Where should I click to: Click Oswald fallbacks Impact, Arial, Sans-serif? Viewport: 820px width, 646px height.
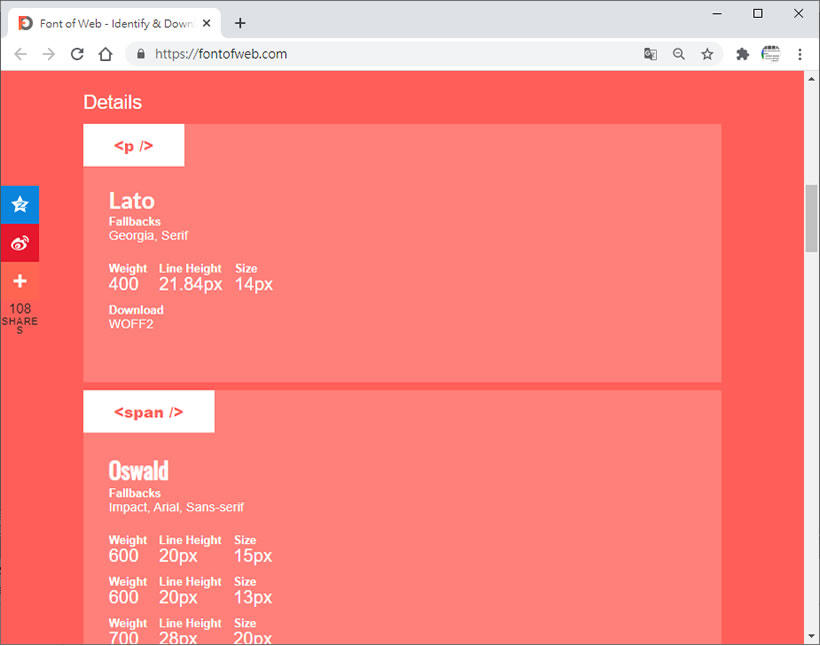pos(176,507)
